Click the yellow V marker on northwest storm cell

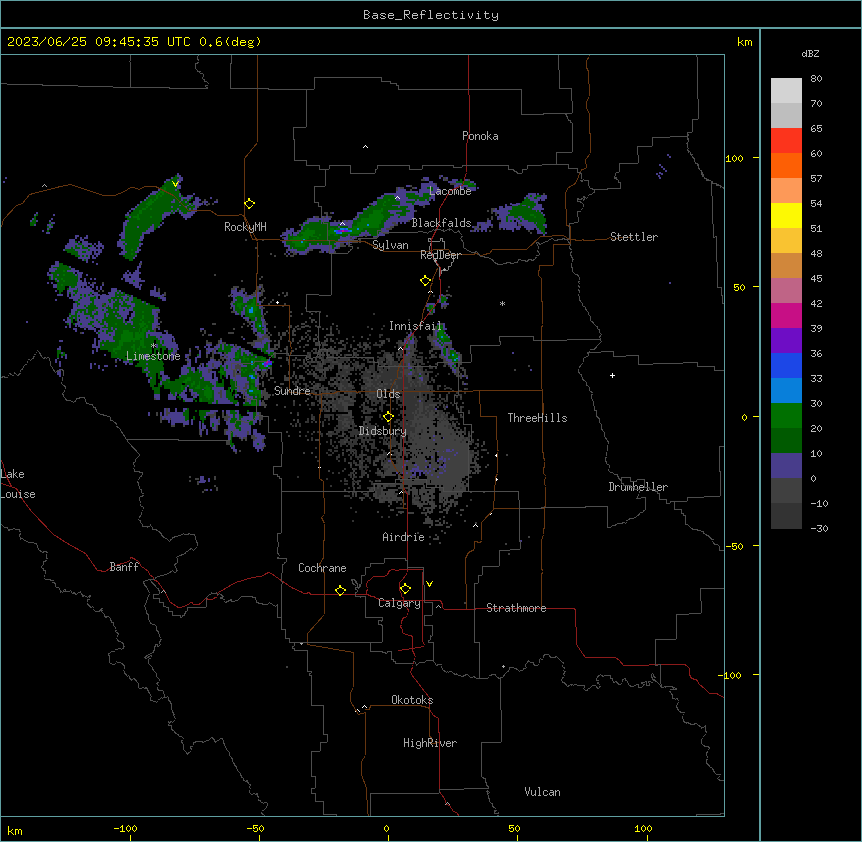coord(175,184)
